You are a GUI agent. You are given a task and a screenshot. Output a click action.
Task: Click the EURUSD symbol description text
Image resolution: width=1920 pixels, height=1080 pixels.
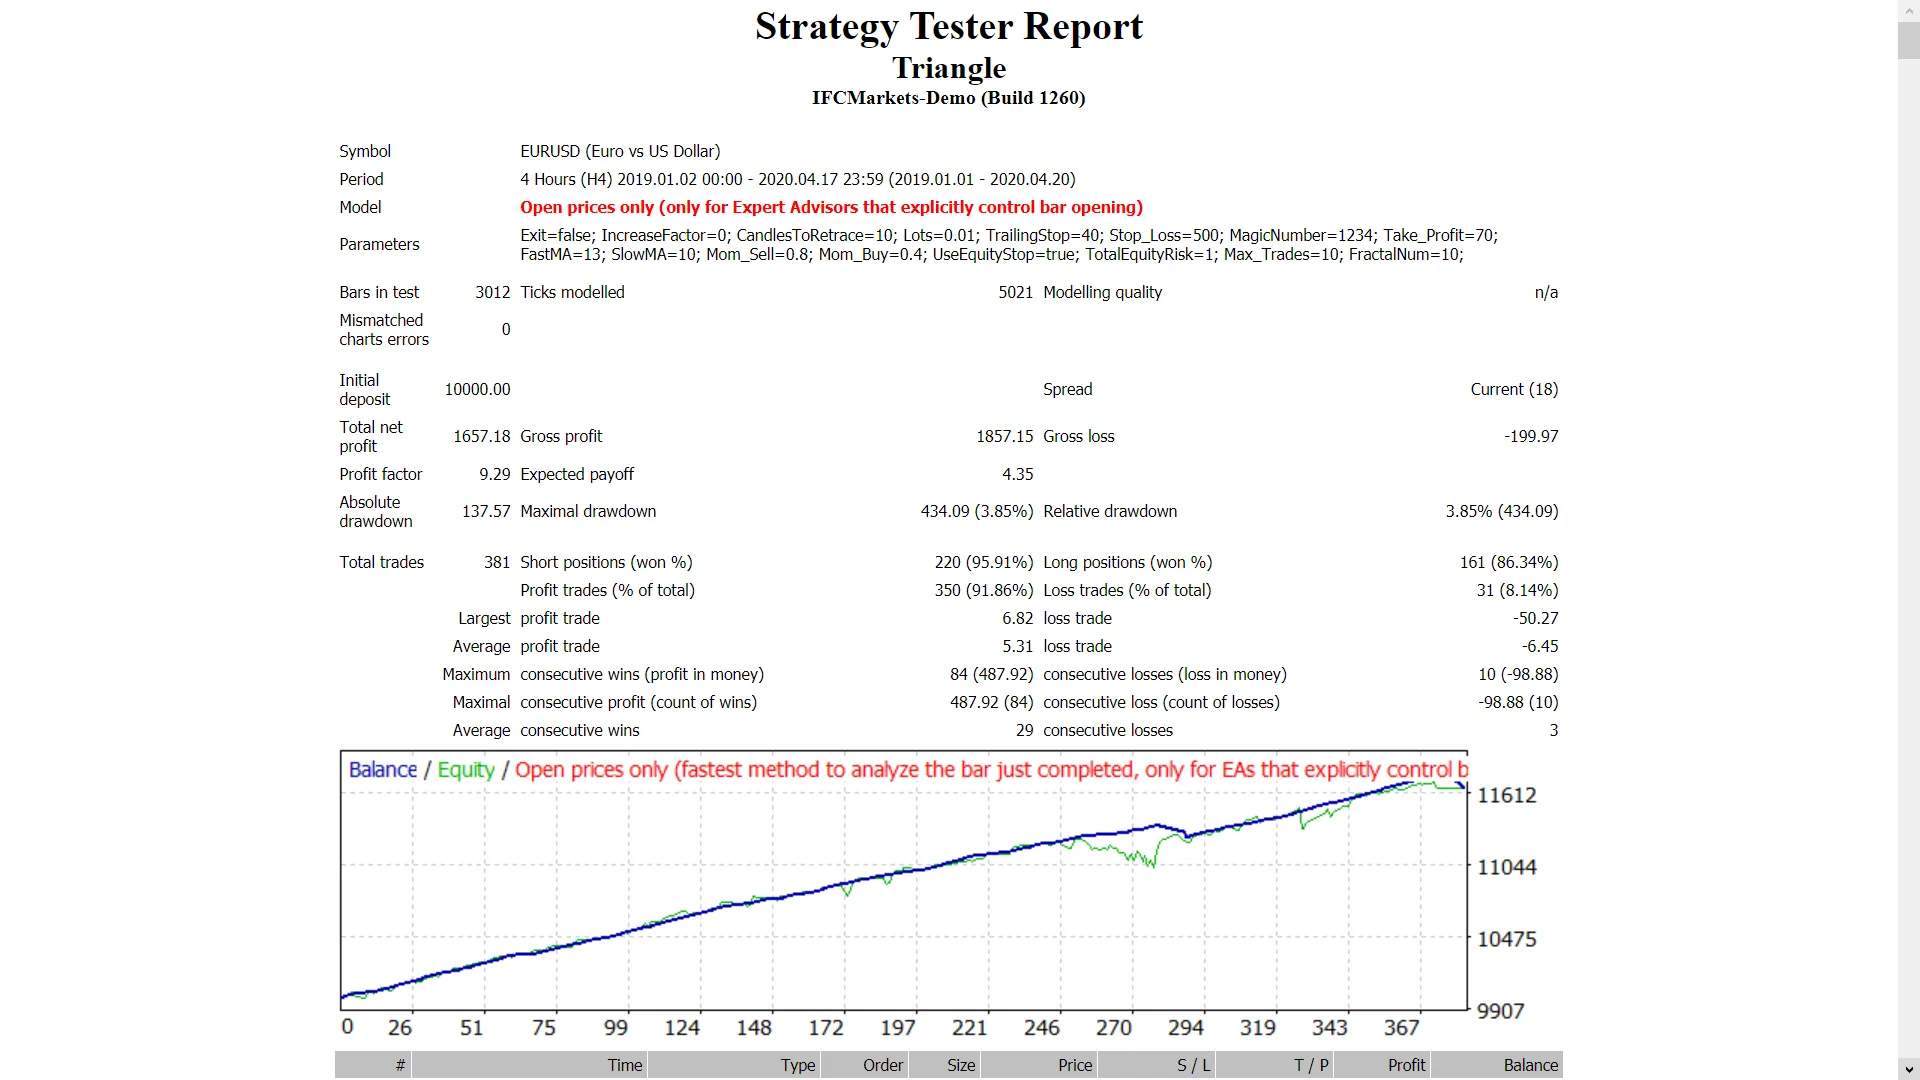620,151
